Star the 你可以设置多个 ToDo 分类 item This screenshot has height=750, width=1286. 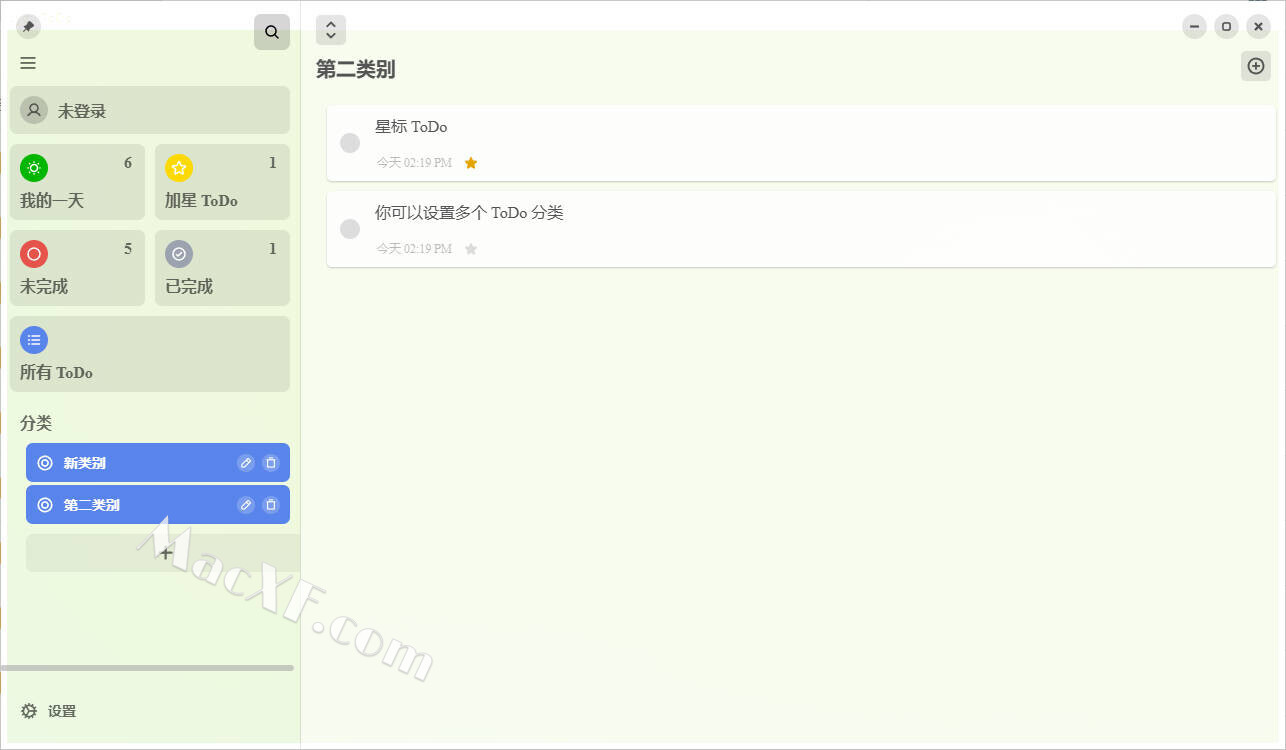[x=471, y=249]
